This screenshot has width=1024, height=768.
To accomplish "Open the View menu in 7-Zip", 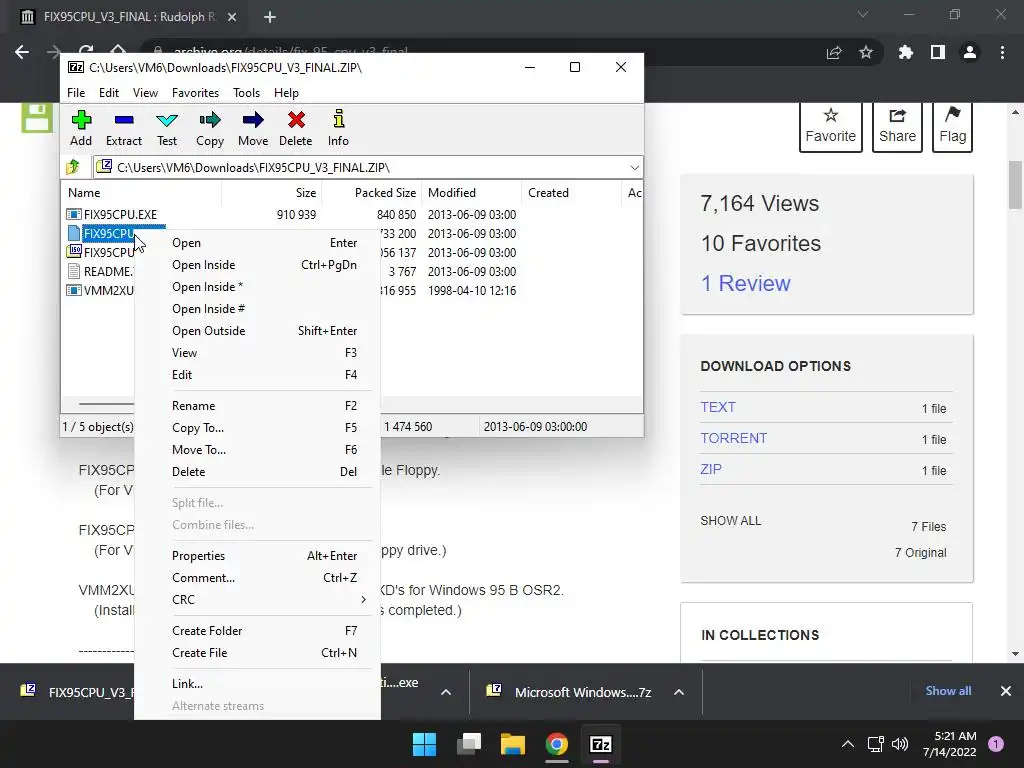I will (145, 93).
